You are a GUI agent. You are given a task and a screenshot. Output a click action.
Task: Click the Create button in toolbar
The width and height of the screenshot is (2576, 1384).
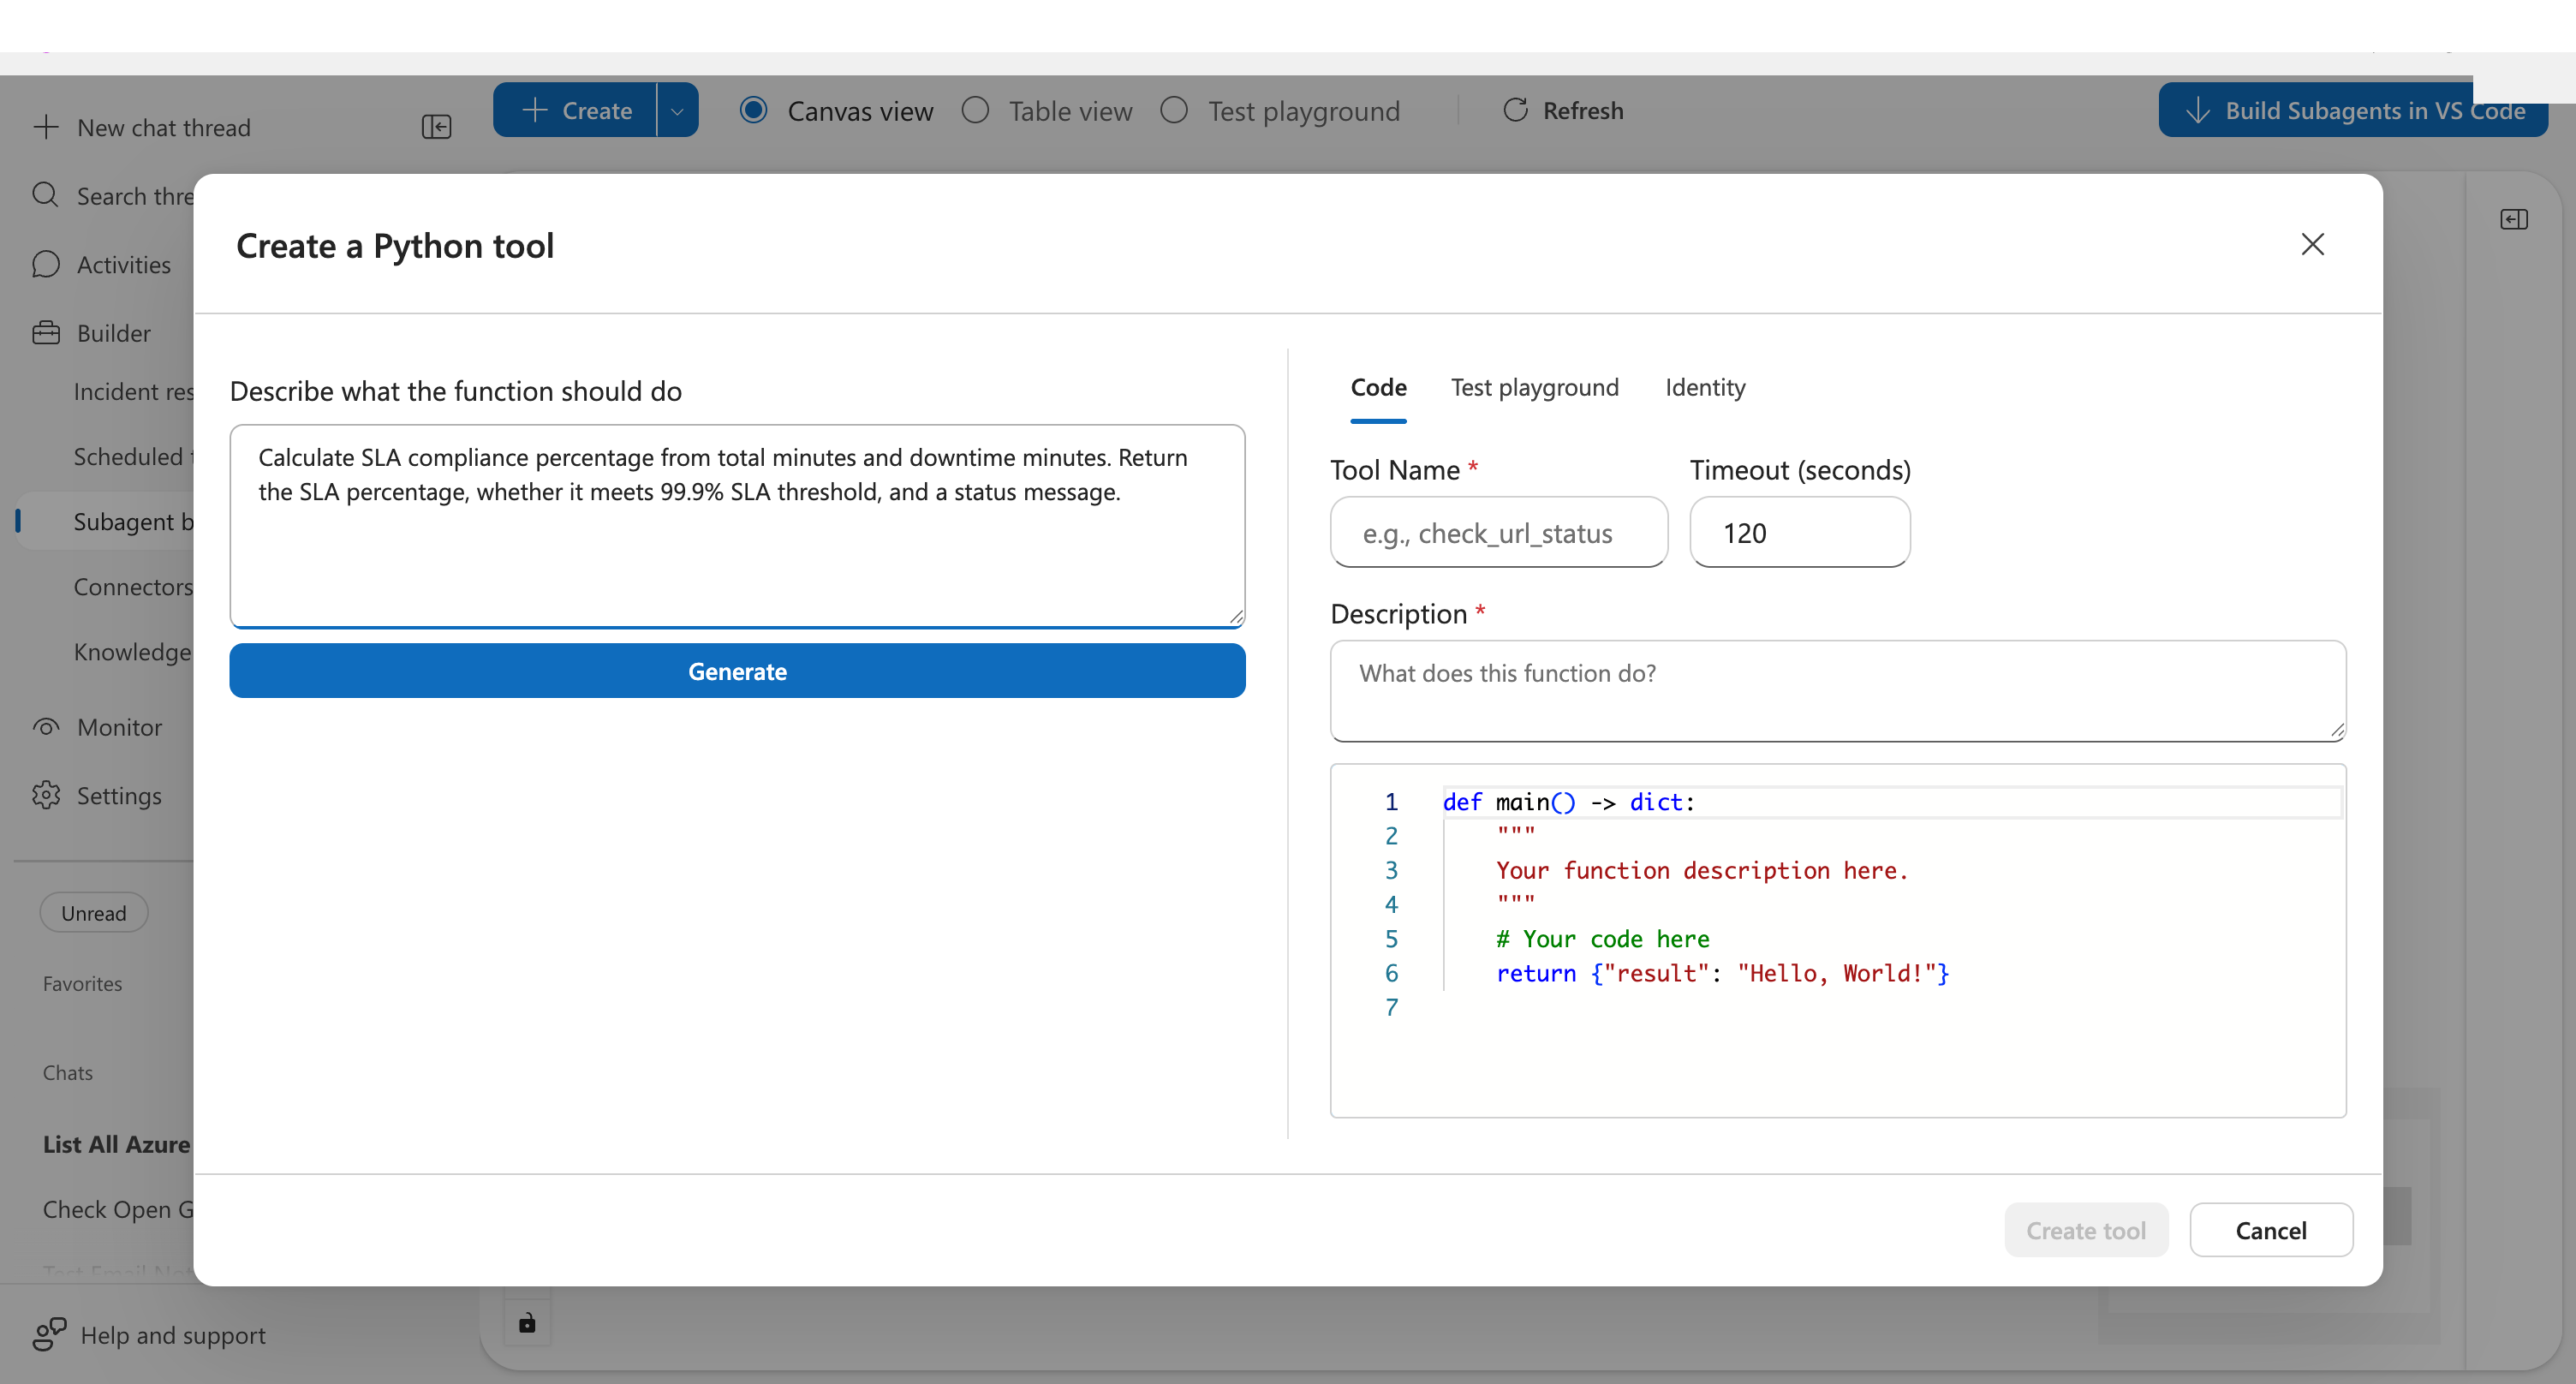click(x=575, y=110)
